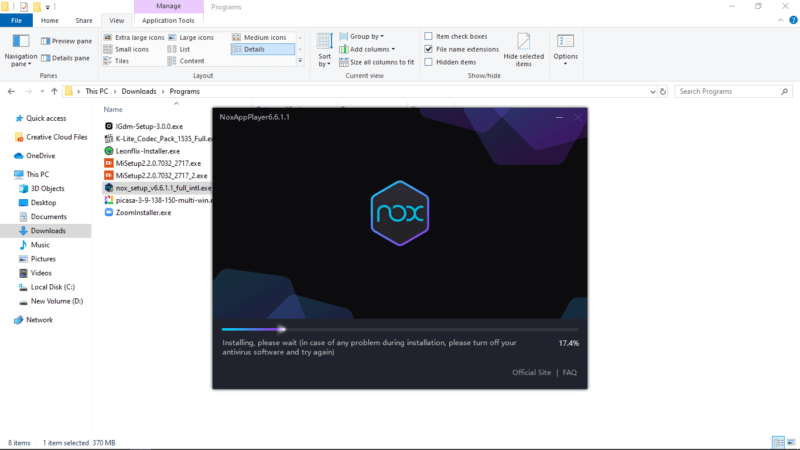Sort by Name column header
Viewport: 800px width, 450px height.
(x=113, y=109)
